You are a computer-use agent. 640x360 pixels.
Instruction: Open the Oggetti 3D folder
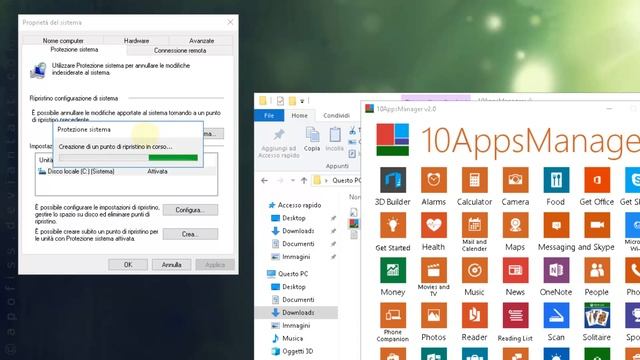tap(293, 351)
